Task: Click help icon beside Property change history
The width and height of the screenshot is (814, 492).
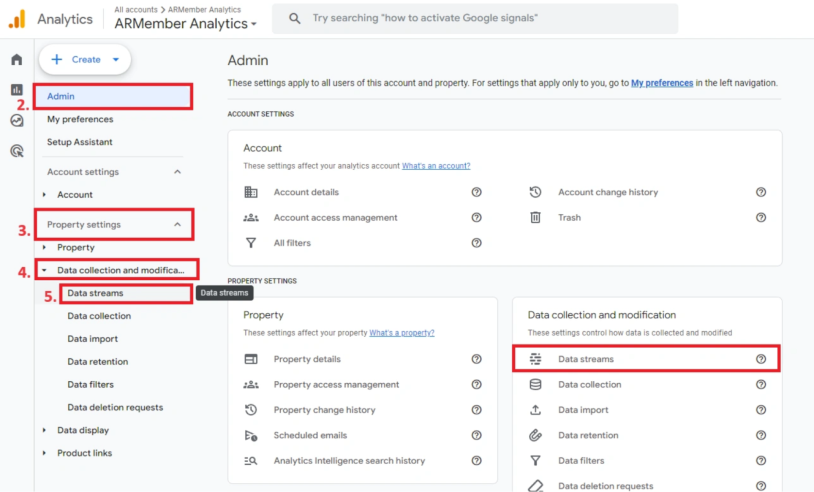Action: (x=476, y=410)
